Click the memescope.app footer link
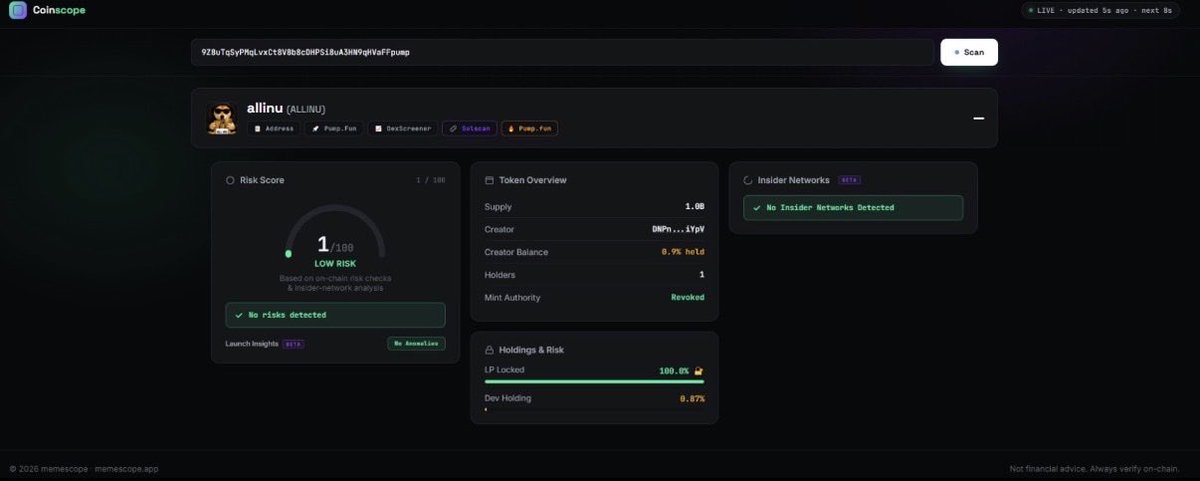The width and height of the screenshot is (1200, 481). 127,469
